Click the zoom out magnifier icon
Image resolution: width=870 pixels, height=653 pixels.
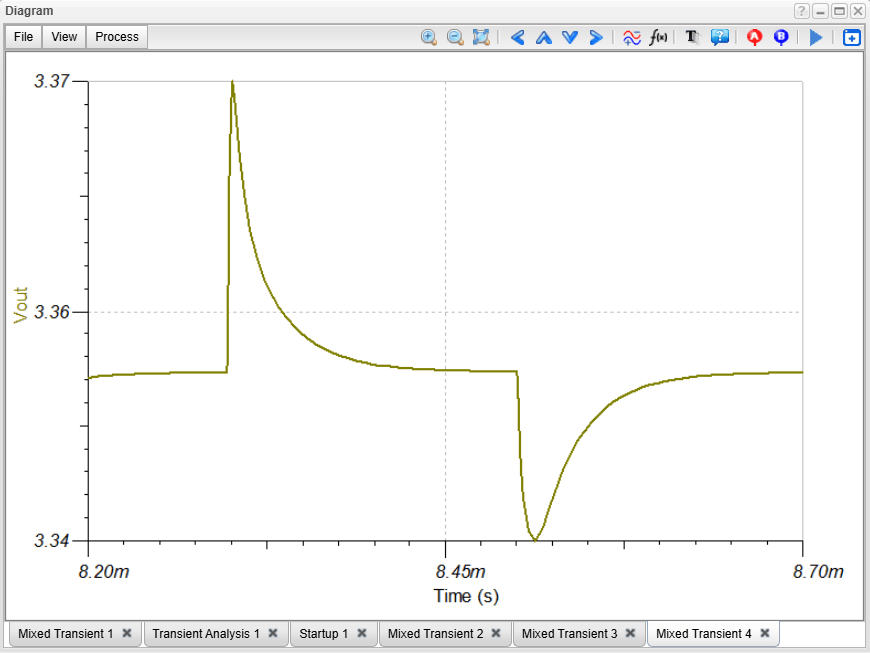point(455,37)
